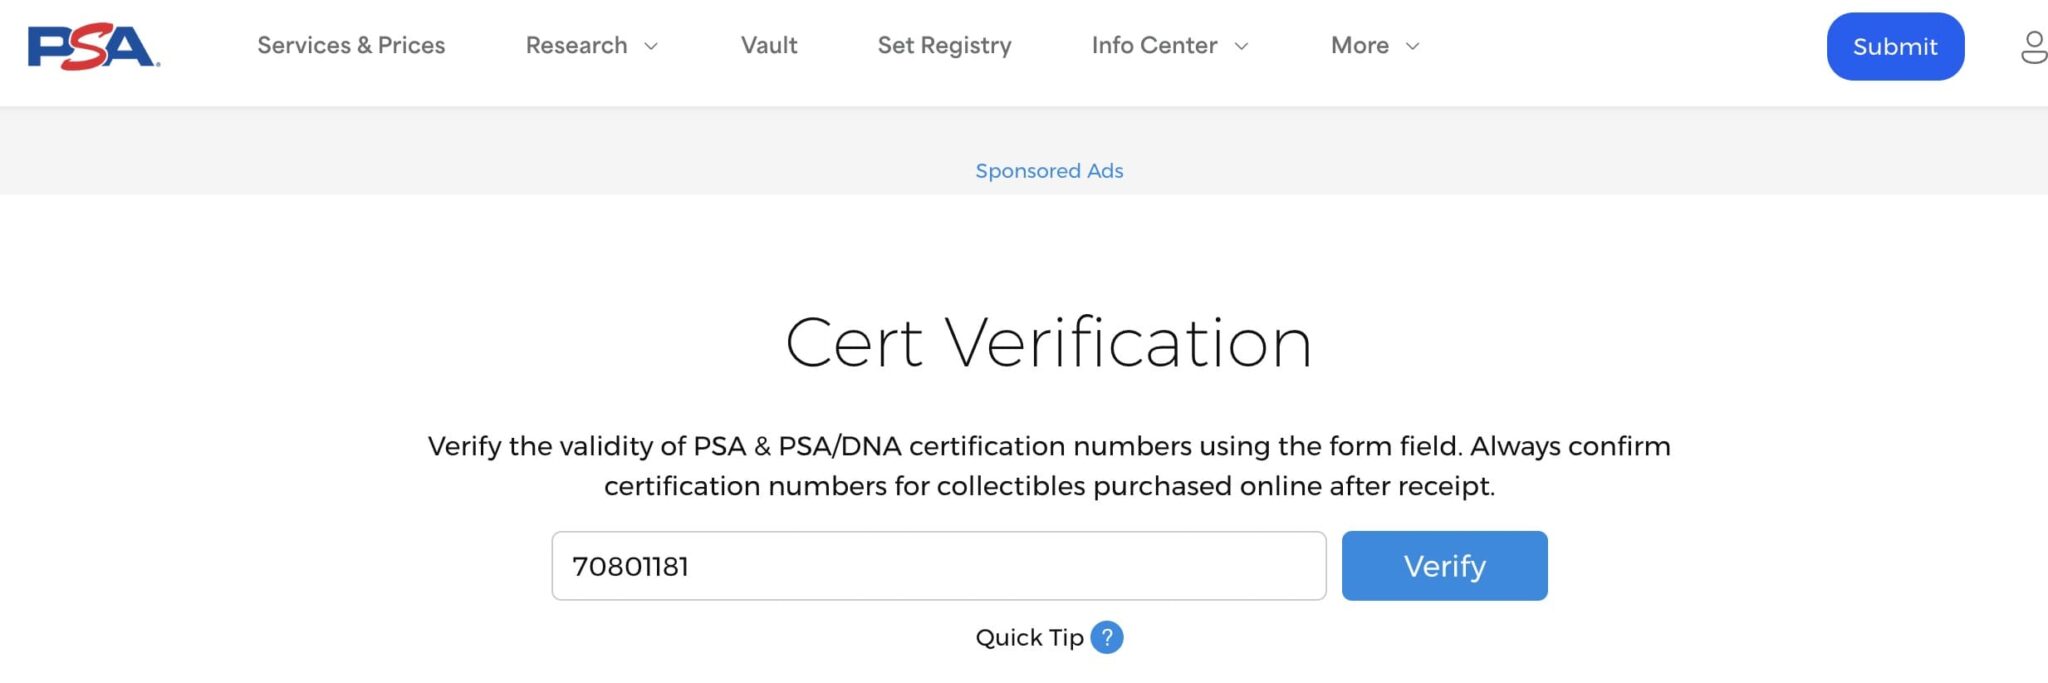
Task: Click the Submit button
Action: [x=1895, y=45]
